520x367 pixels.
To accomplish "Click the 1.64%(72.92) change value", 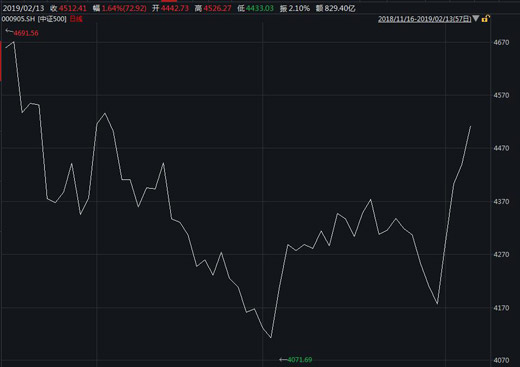I will 124,8.
